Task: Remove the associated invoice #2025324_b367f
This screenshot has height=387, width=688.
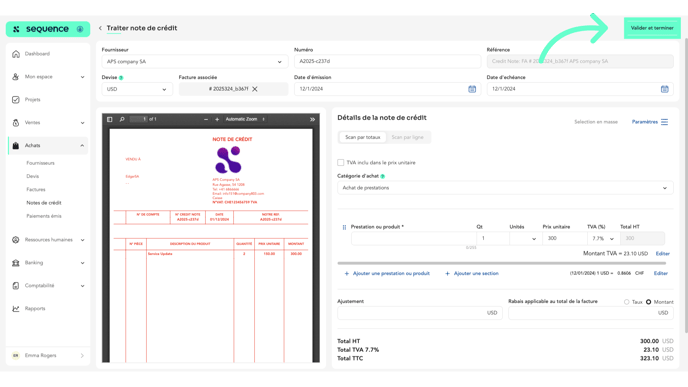Action: [x=254, y=89]
